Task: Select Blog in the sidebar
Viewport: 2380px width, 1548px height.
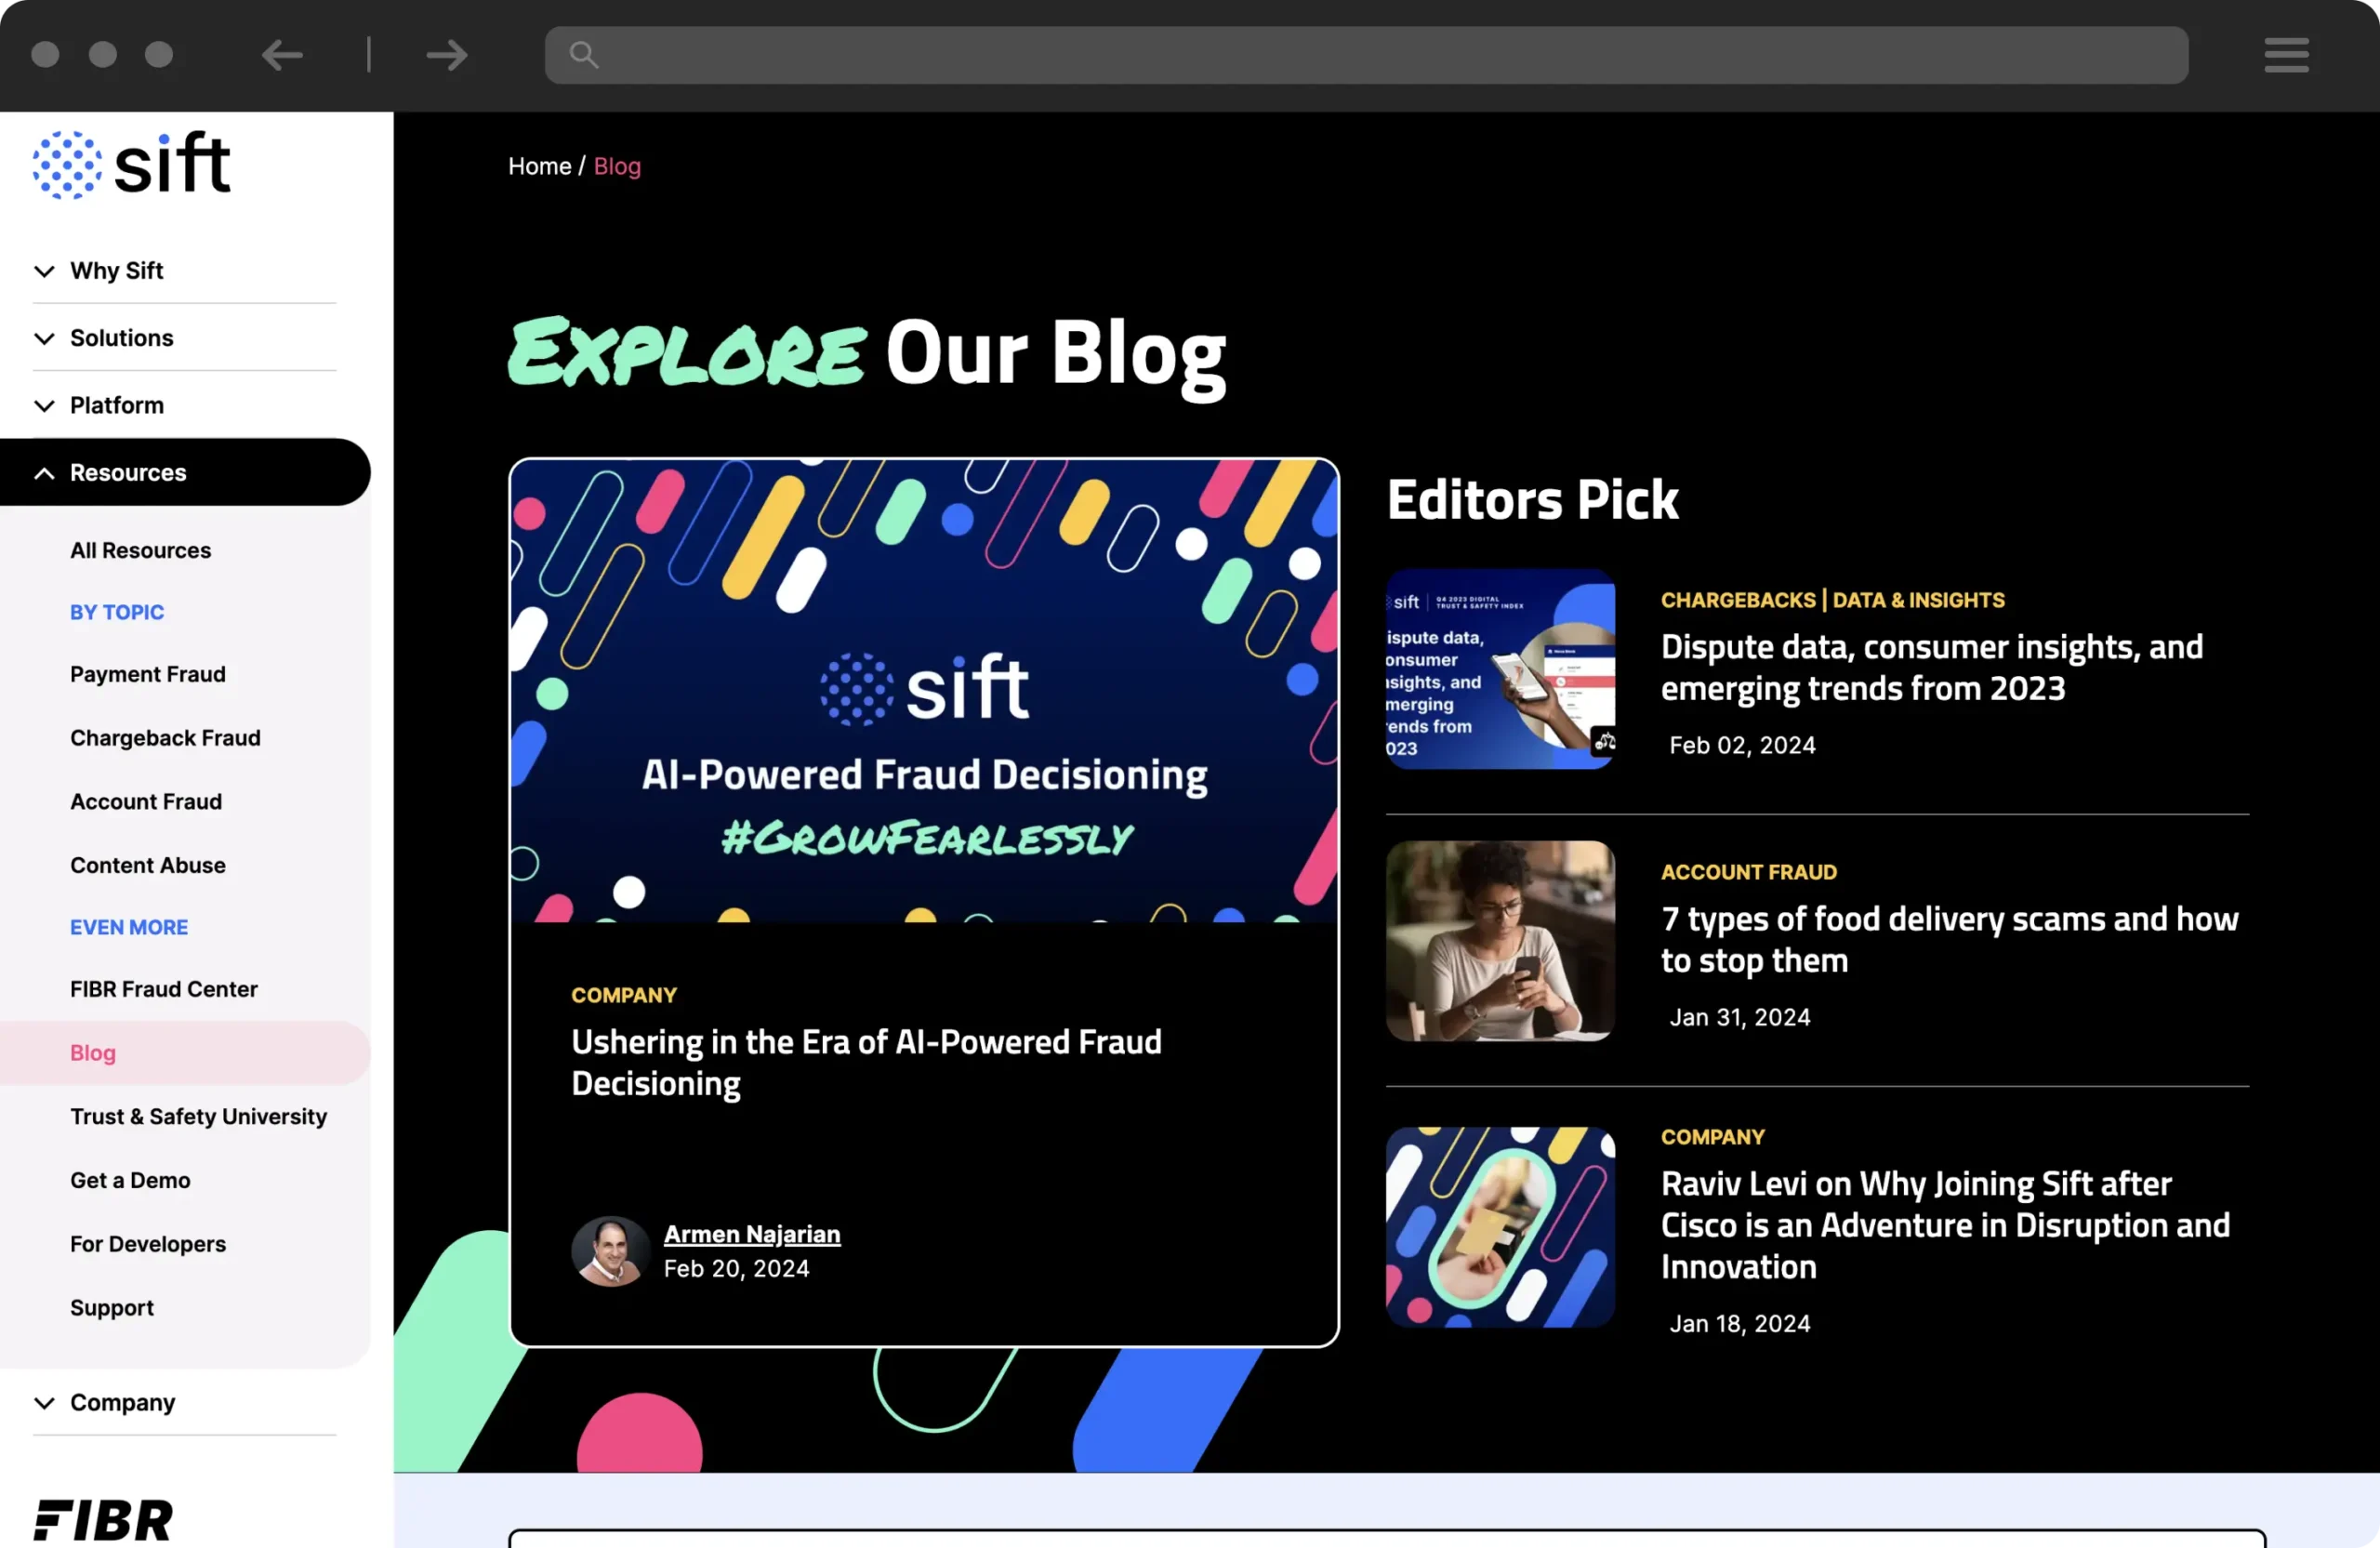Action: click(93, 1053)
